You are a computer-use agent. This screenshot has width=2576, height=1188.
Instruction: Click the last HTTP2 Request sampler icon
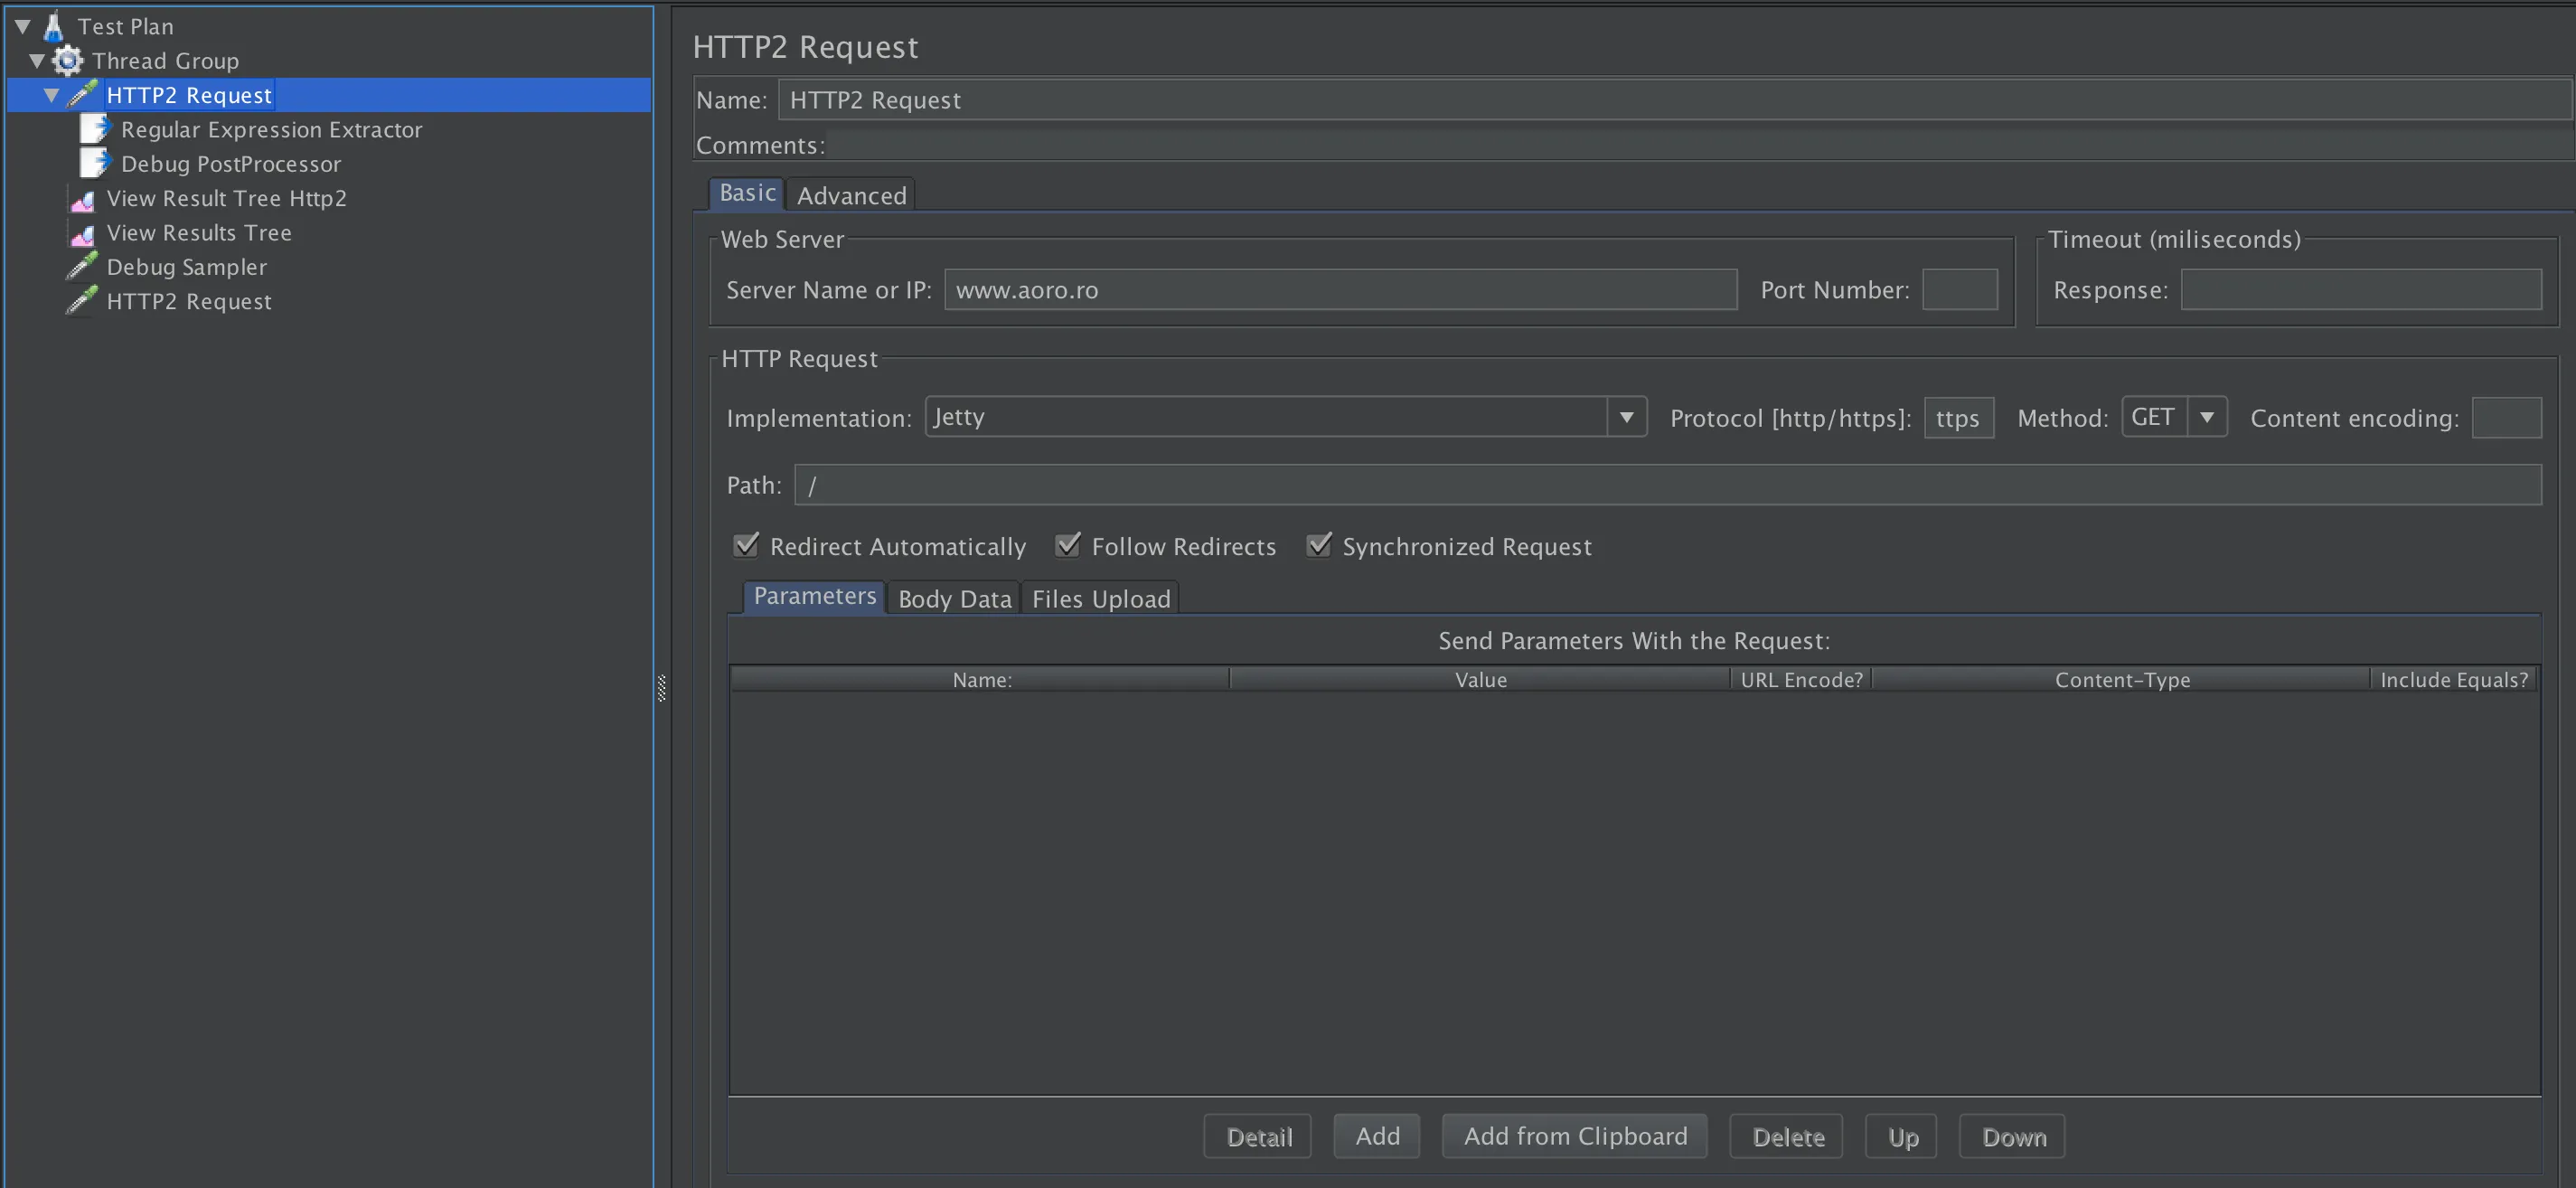point(82,300)
